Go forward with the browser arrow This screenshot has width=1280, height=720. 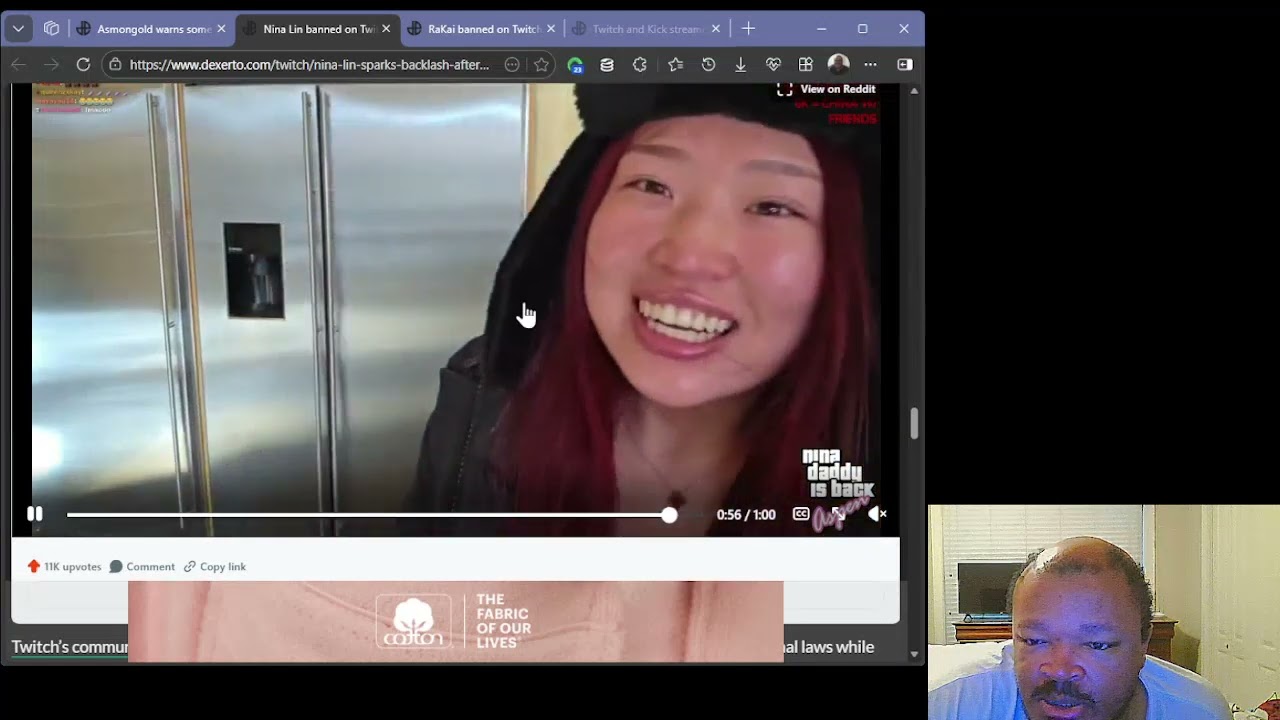tap(51, 64)
